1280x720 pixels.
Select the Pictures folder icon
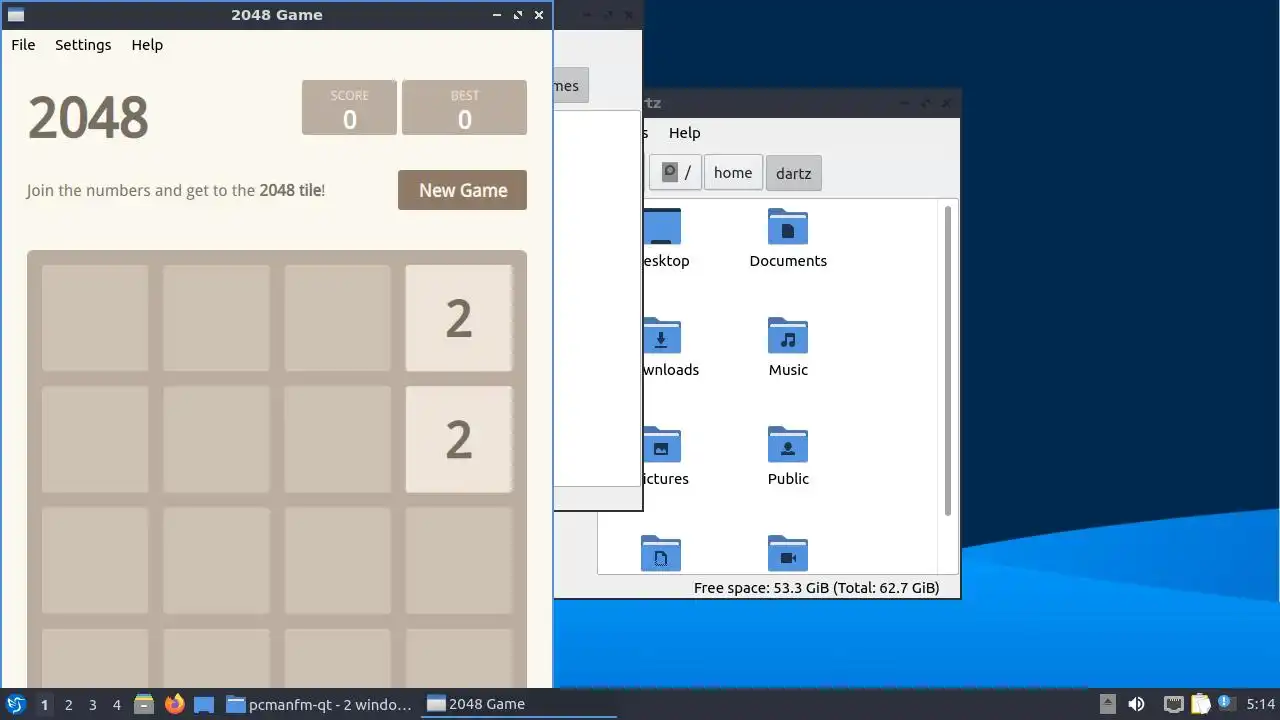point(661,445)
